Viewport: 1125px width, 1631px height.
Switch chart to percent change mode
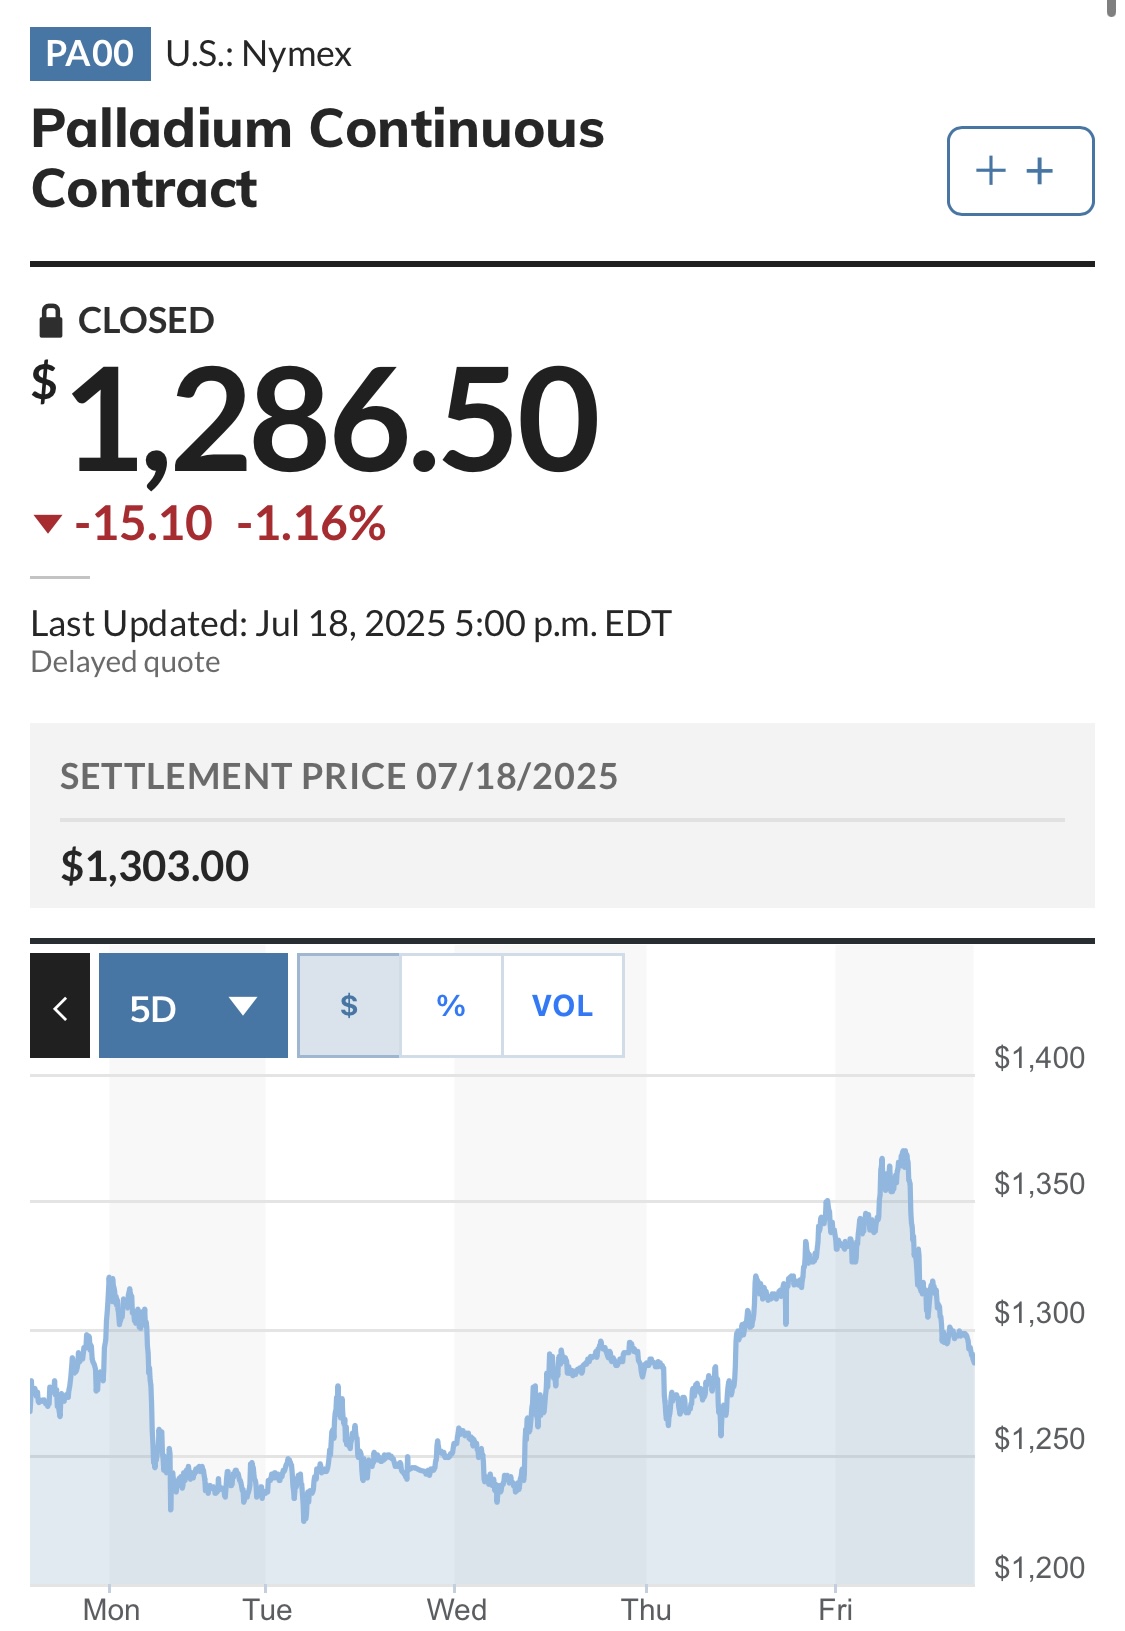pyautogui.click(x=451, y=1006)
